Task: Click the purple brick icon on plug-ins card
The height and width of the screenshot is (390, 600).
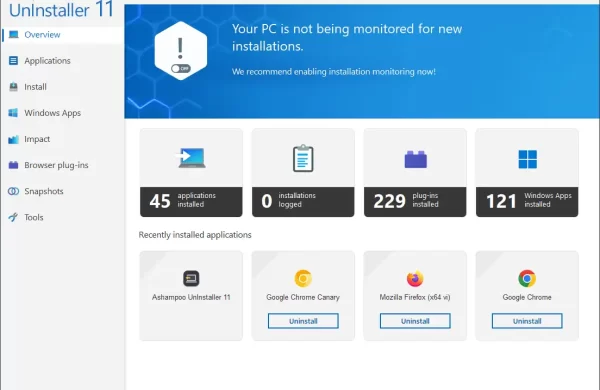Action: 416,159
